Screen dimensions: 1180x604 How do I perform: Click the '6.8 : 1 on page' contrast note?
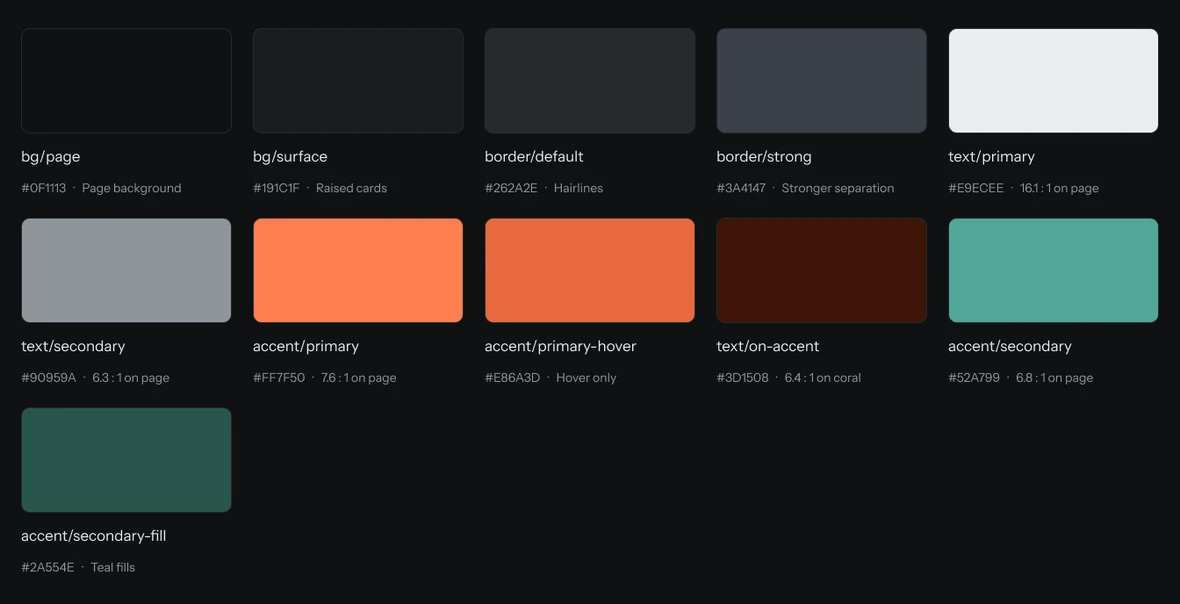point(1054,378)
